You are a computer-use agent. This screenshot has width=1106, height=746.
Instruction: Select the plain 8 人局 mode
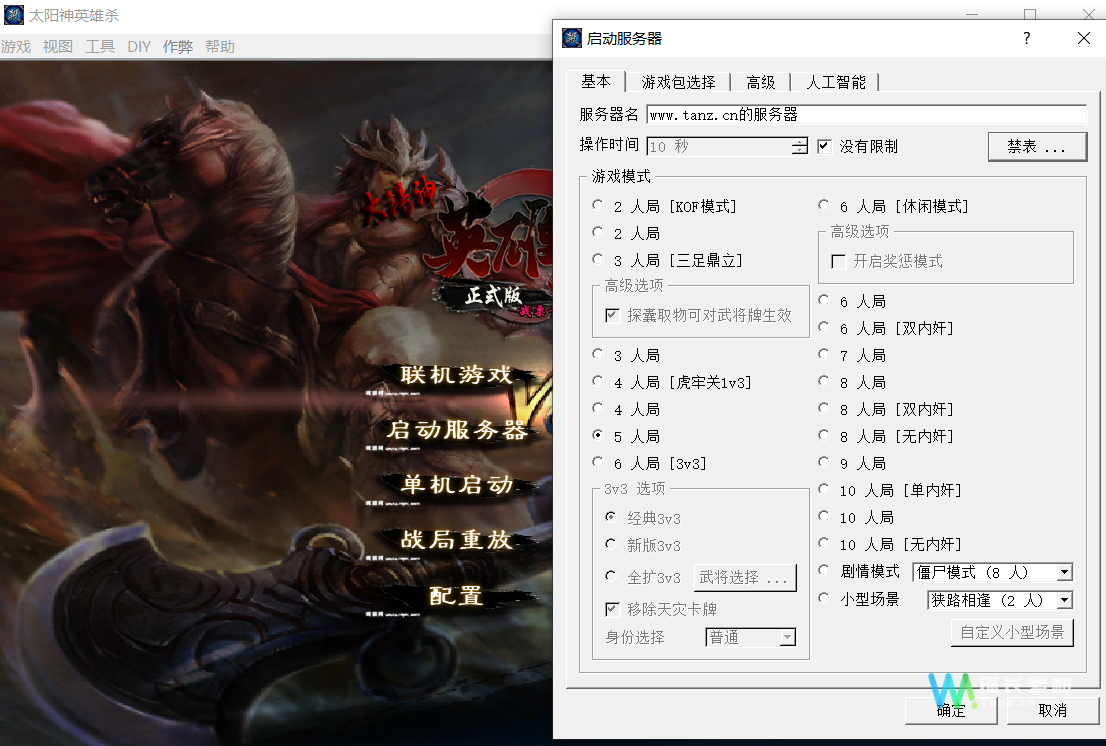point(824,381)
